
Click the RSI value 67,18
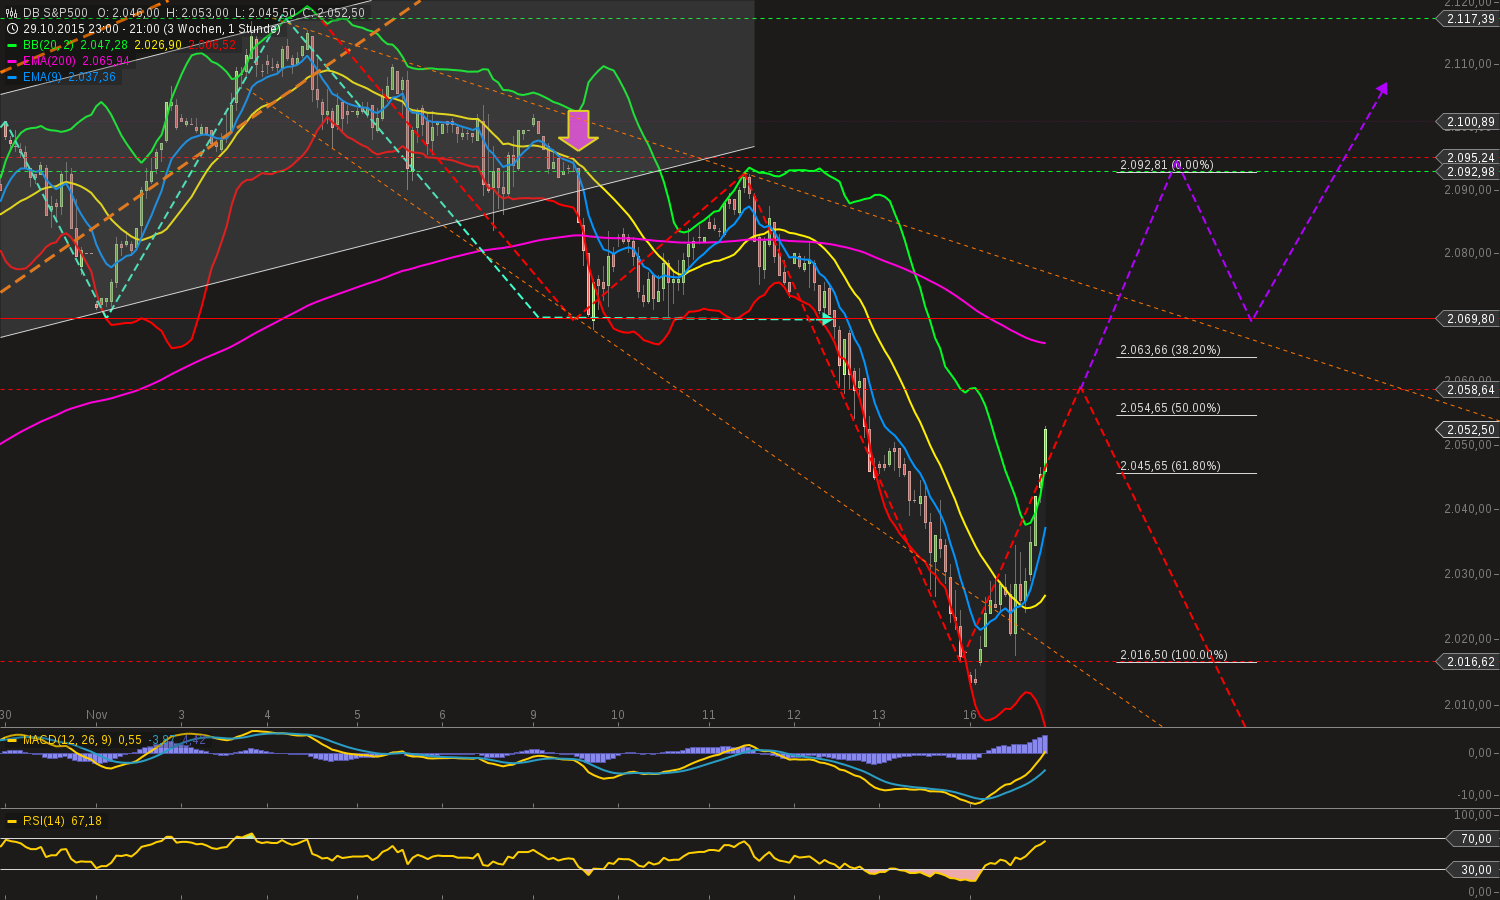point(86,821)
